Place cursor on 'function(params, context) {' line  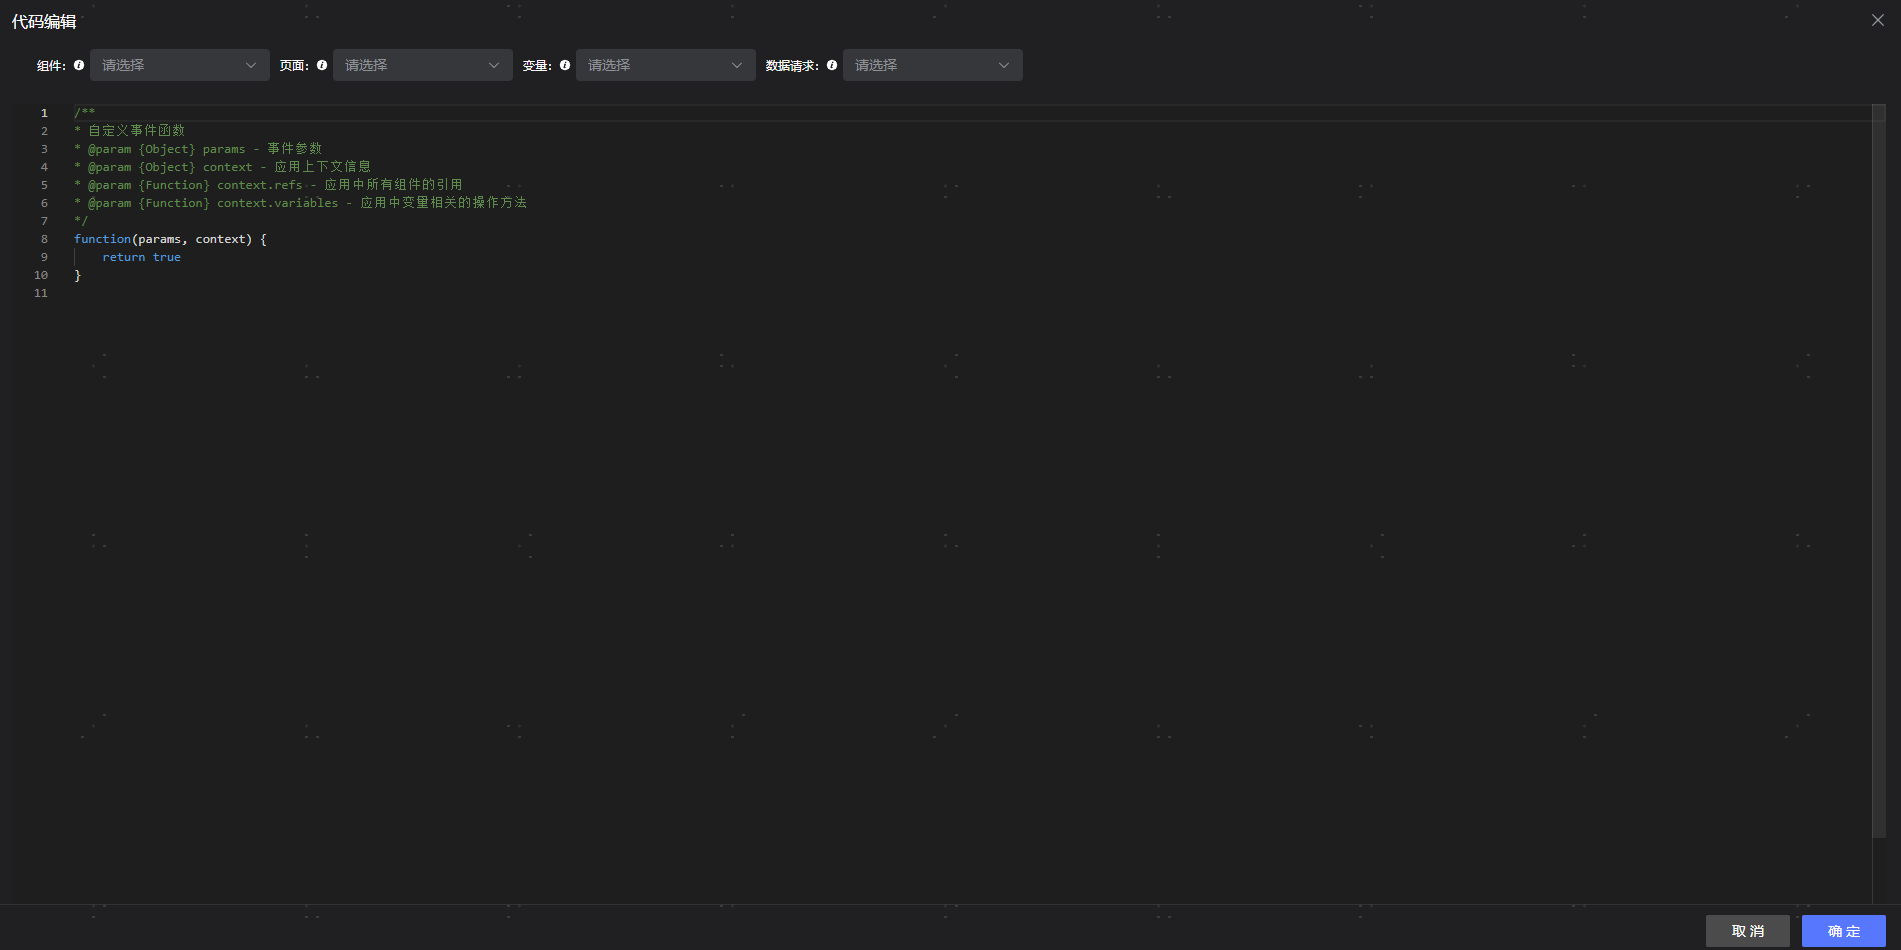pyautogui.click(x=170, y=239)
